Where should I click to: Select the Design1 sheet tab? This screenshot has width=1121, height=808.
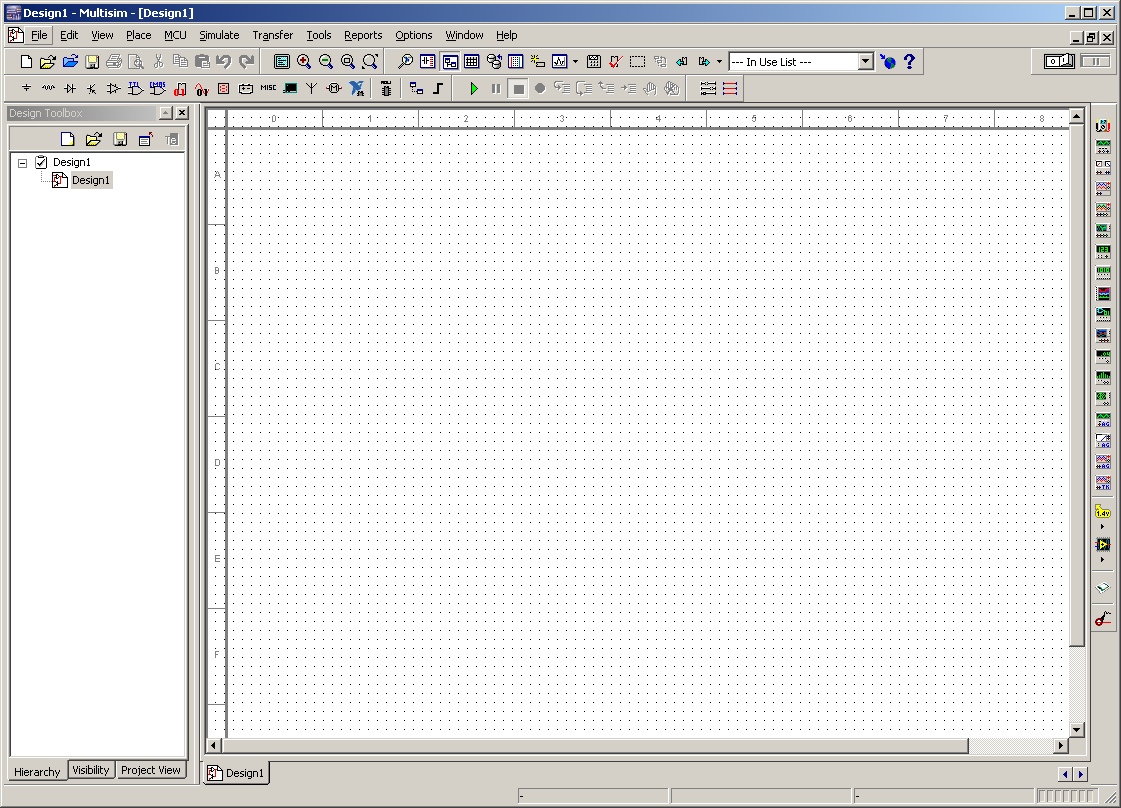(237, 773)
